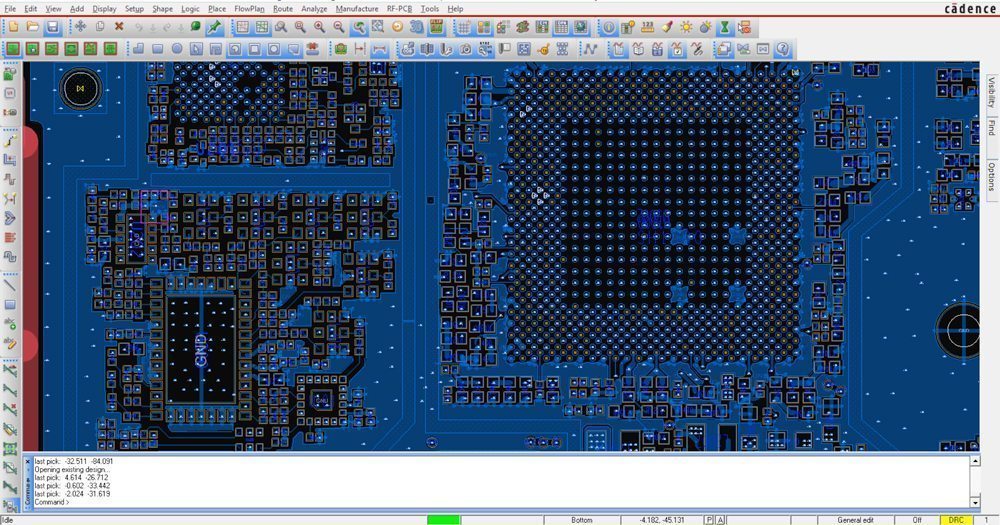Open the RF-PCB menu

[x=399, y=9]
